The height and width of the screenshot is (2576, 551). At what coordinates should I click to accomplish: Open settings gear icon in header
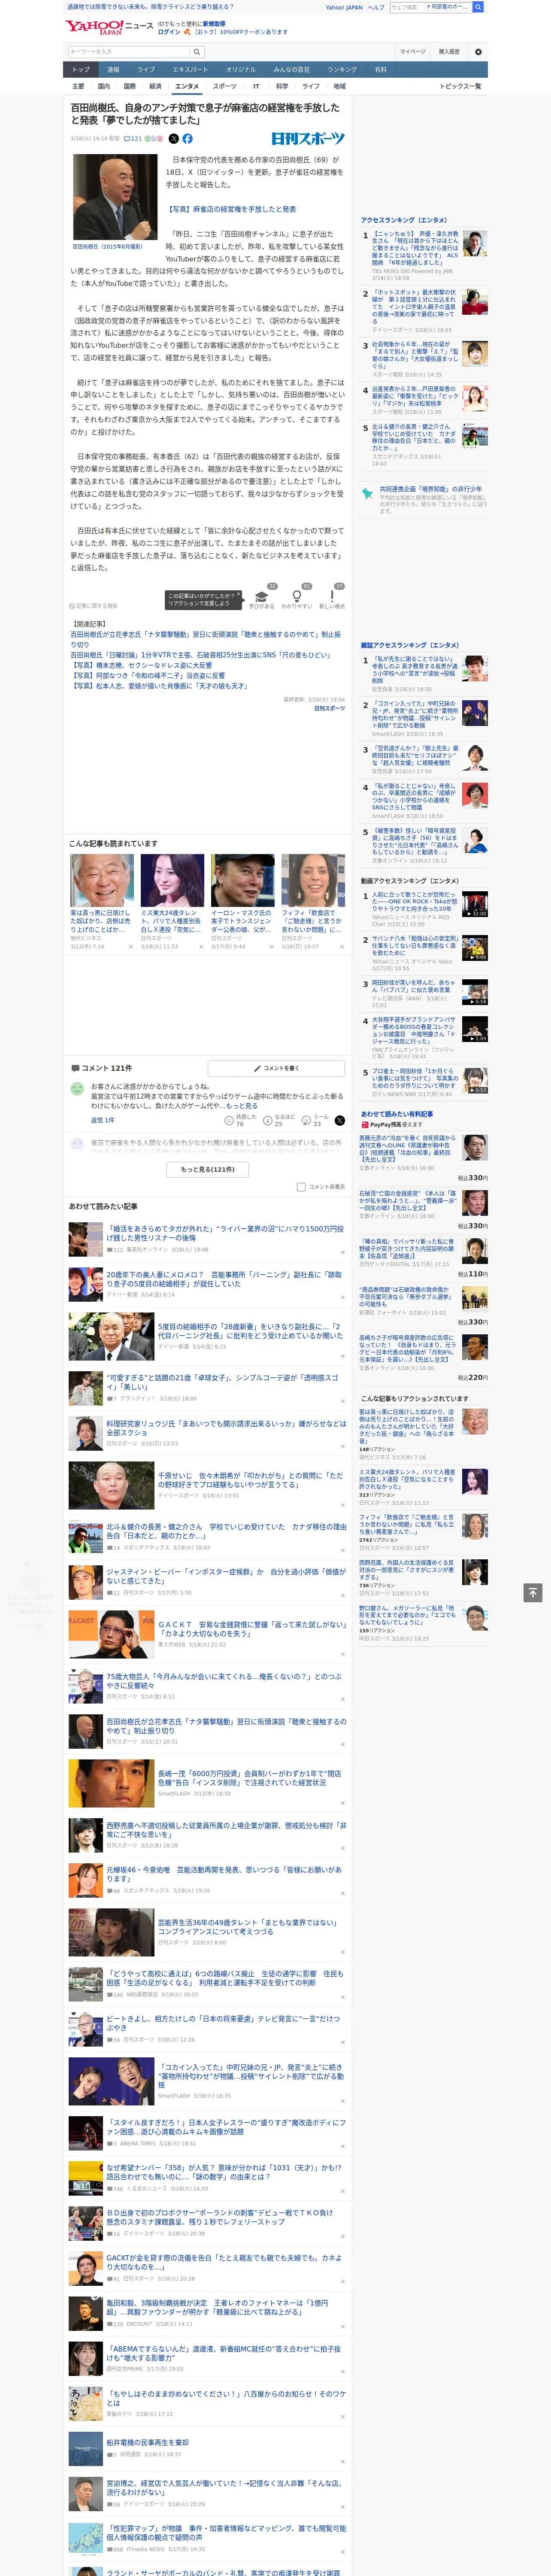478,52
